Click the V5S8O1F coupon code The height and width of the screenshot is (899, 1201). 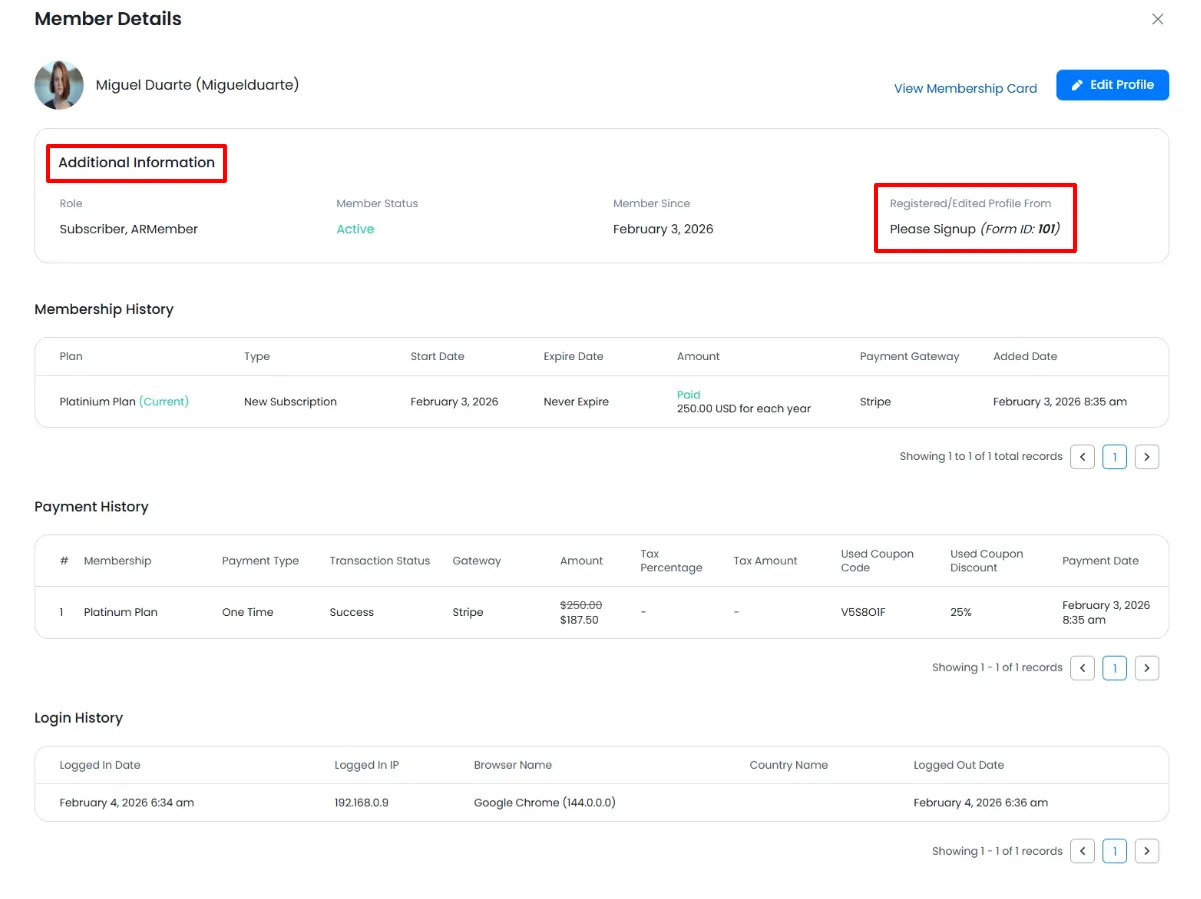[x=862, y=612]
